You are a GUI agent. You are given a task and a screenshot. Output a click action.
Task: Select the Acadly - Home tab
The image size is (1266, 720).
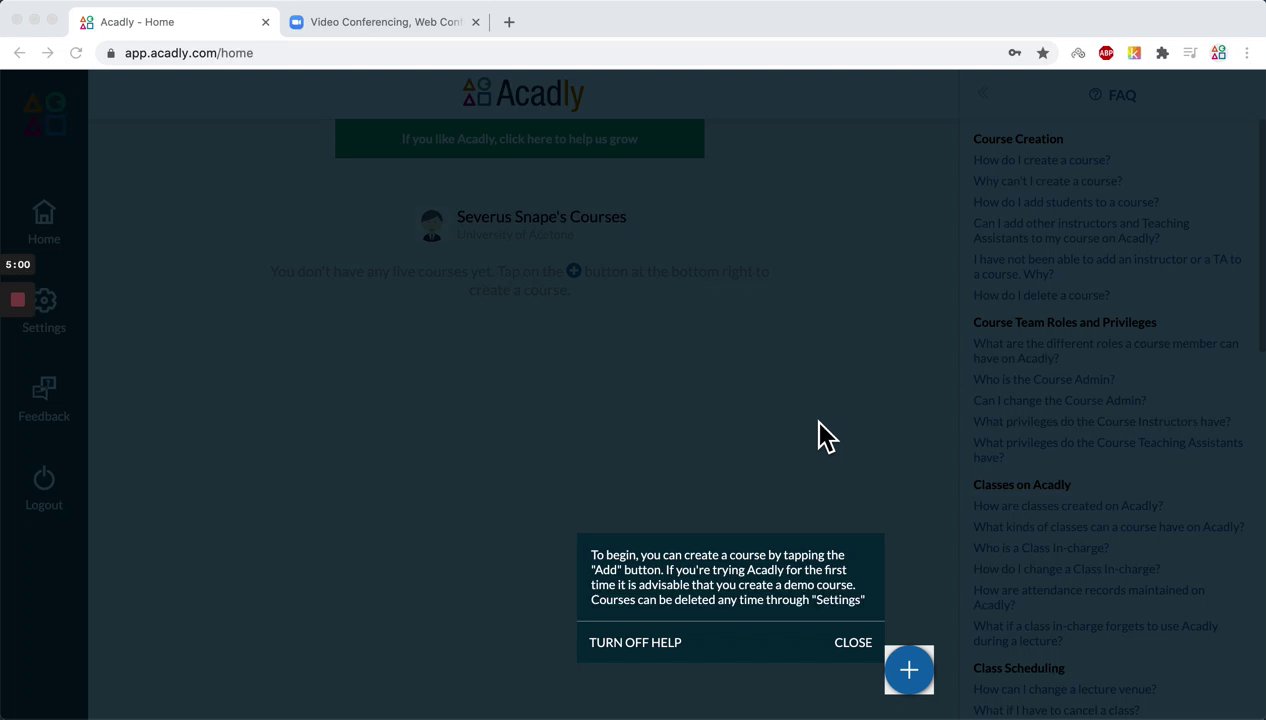[175, 22]
